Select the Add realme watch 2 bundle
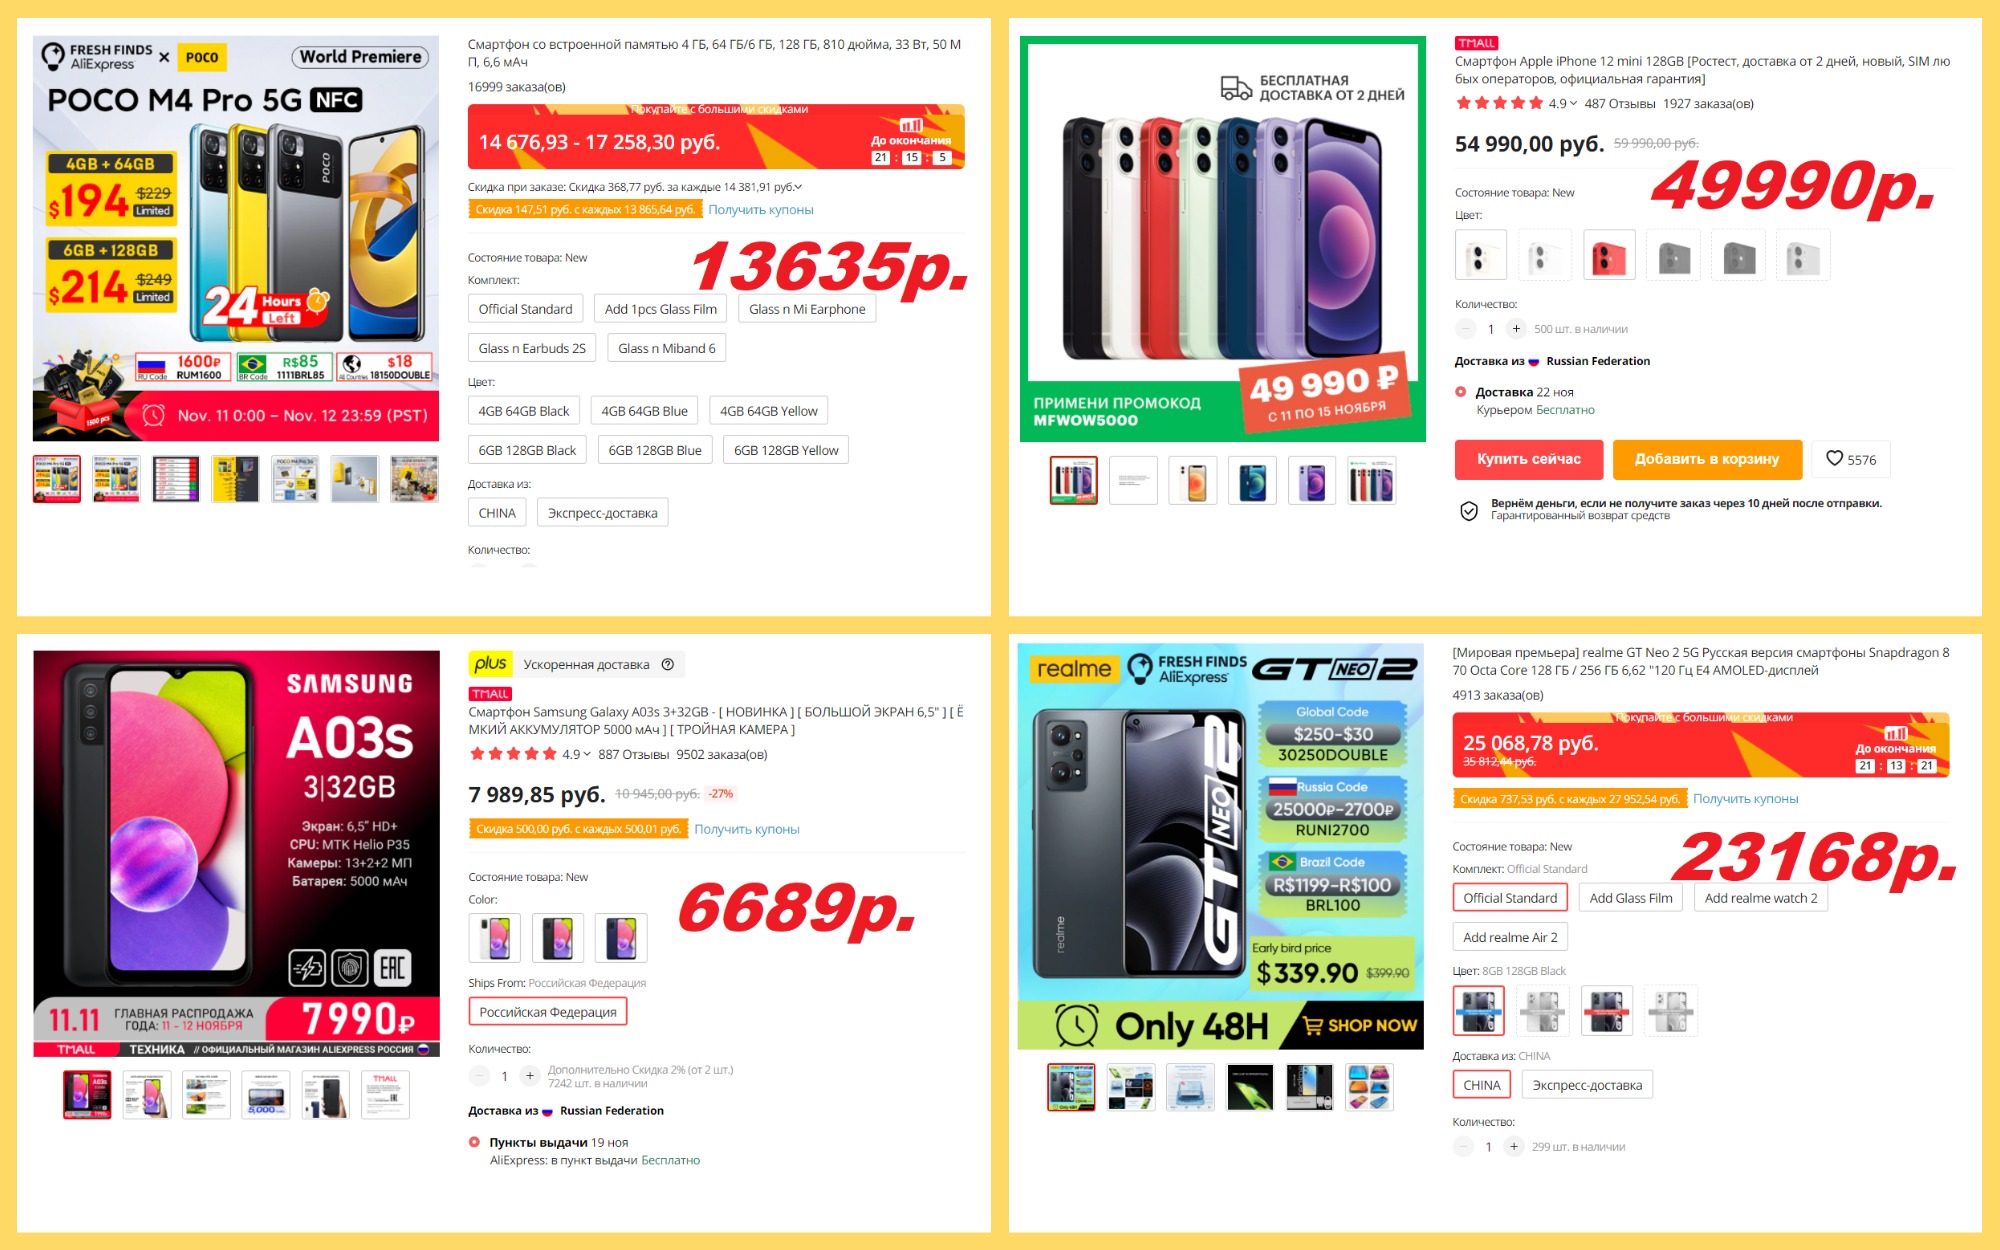This screenshot has height=1250, width=2000. click(1761, 898)
